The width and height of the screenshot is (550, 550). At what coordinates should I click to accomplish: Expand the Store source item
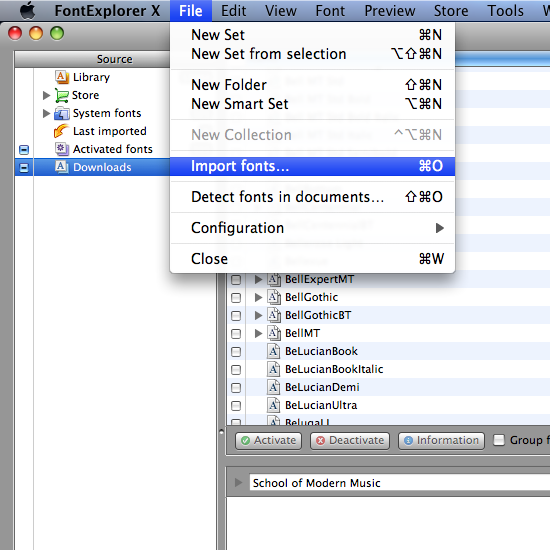click(x=46, y=95)
